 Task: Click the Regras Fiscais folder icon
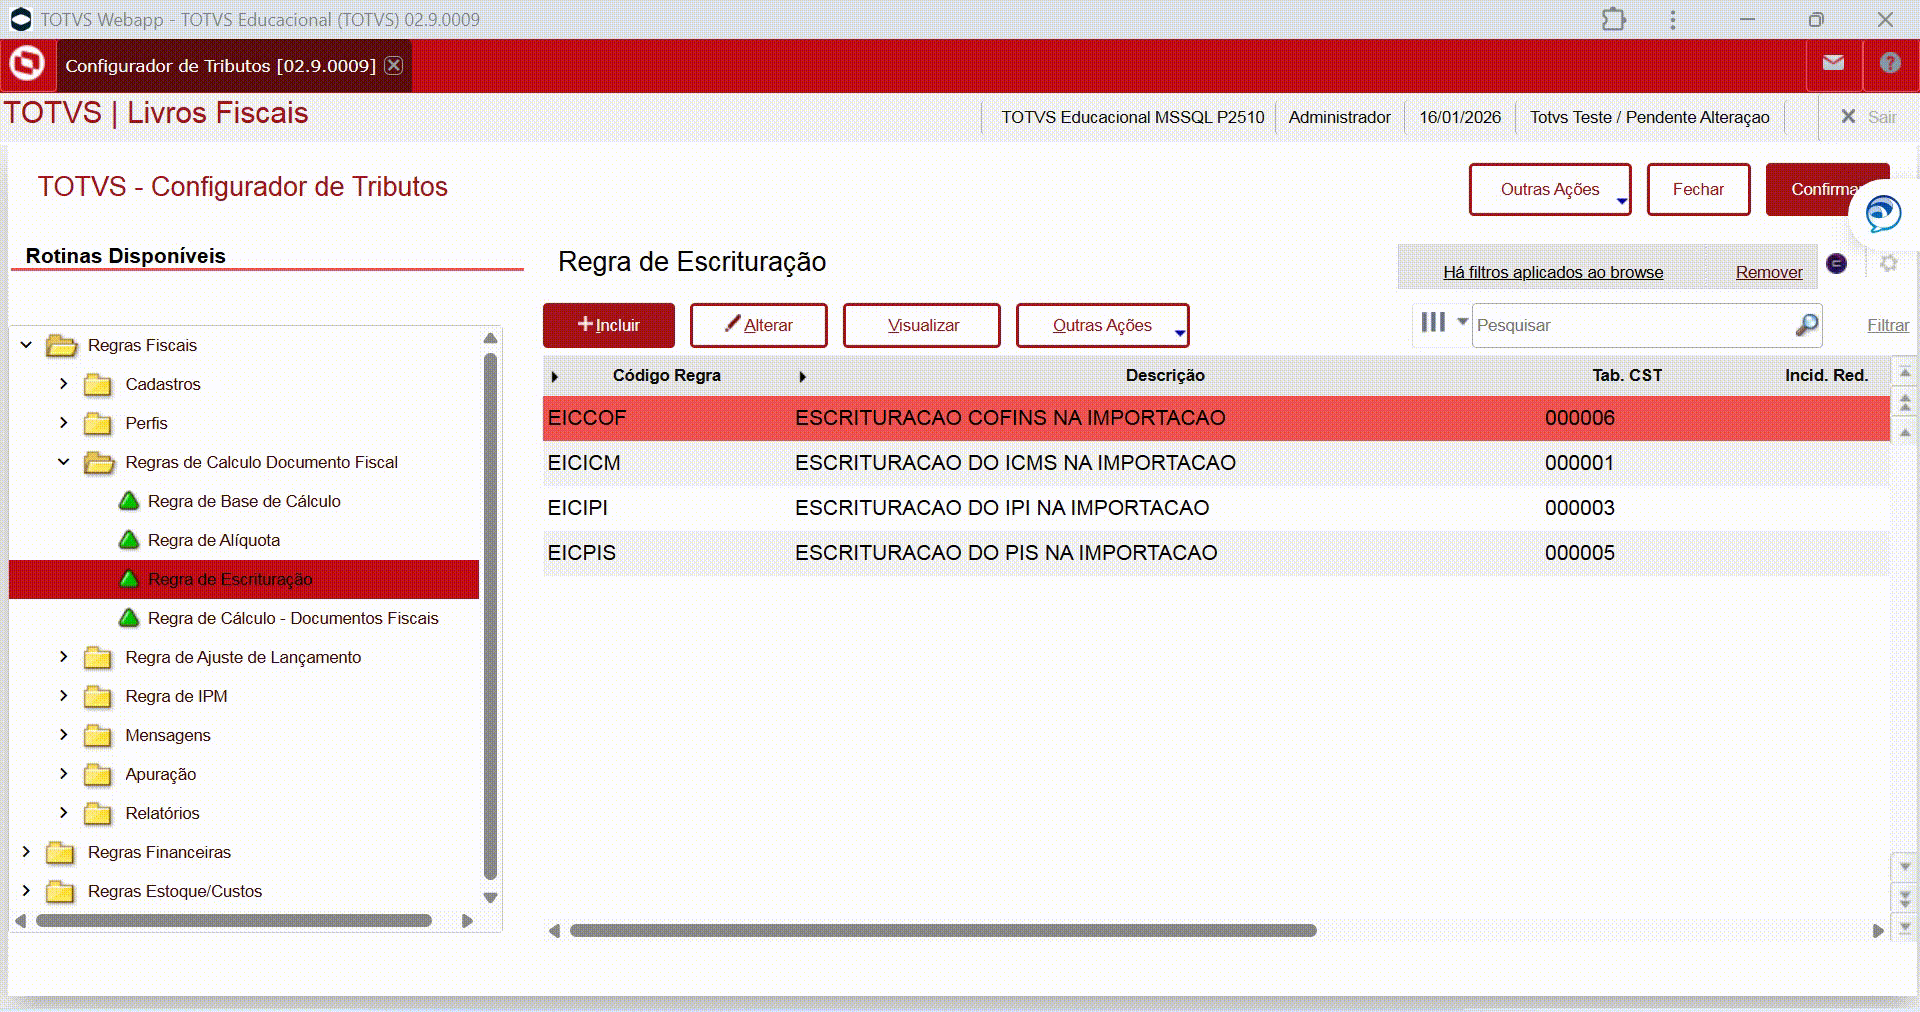pos(62,345)
